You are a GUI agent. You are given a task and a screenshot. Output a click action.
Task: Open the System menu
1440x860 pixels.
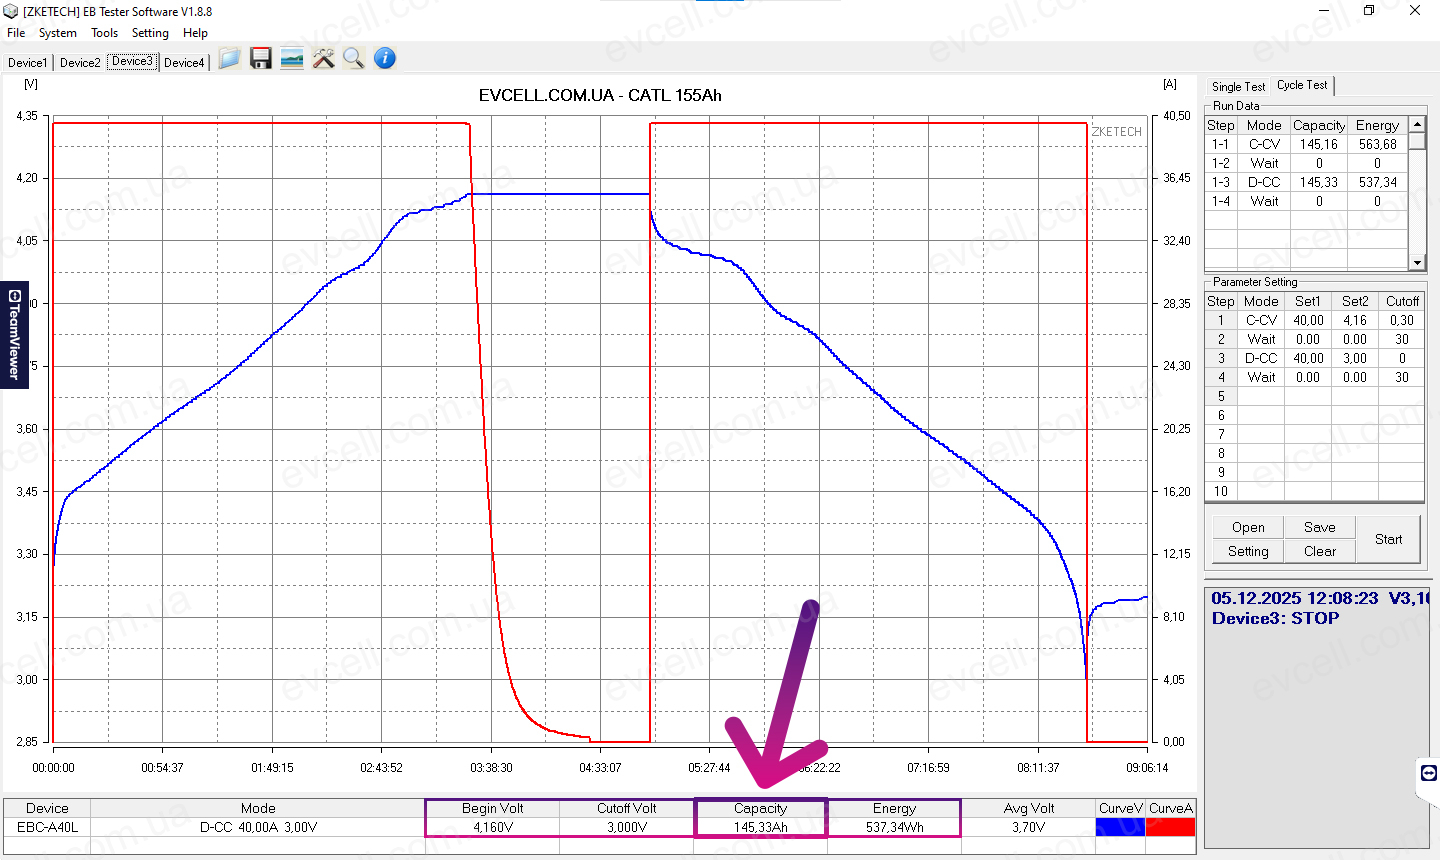click(x=57, y=32)
